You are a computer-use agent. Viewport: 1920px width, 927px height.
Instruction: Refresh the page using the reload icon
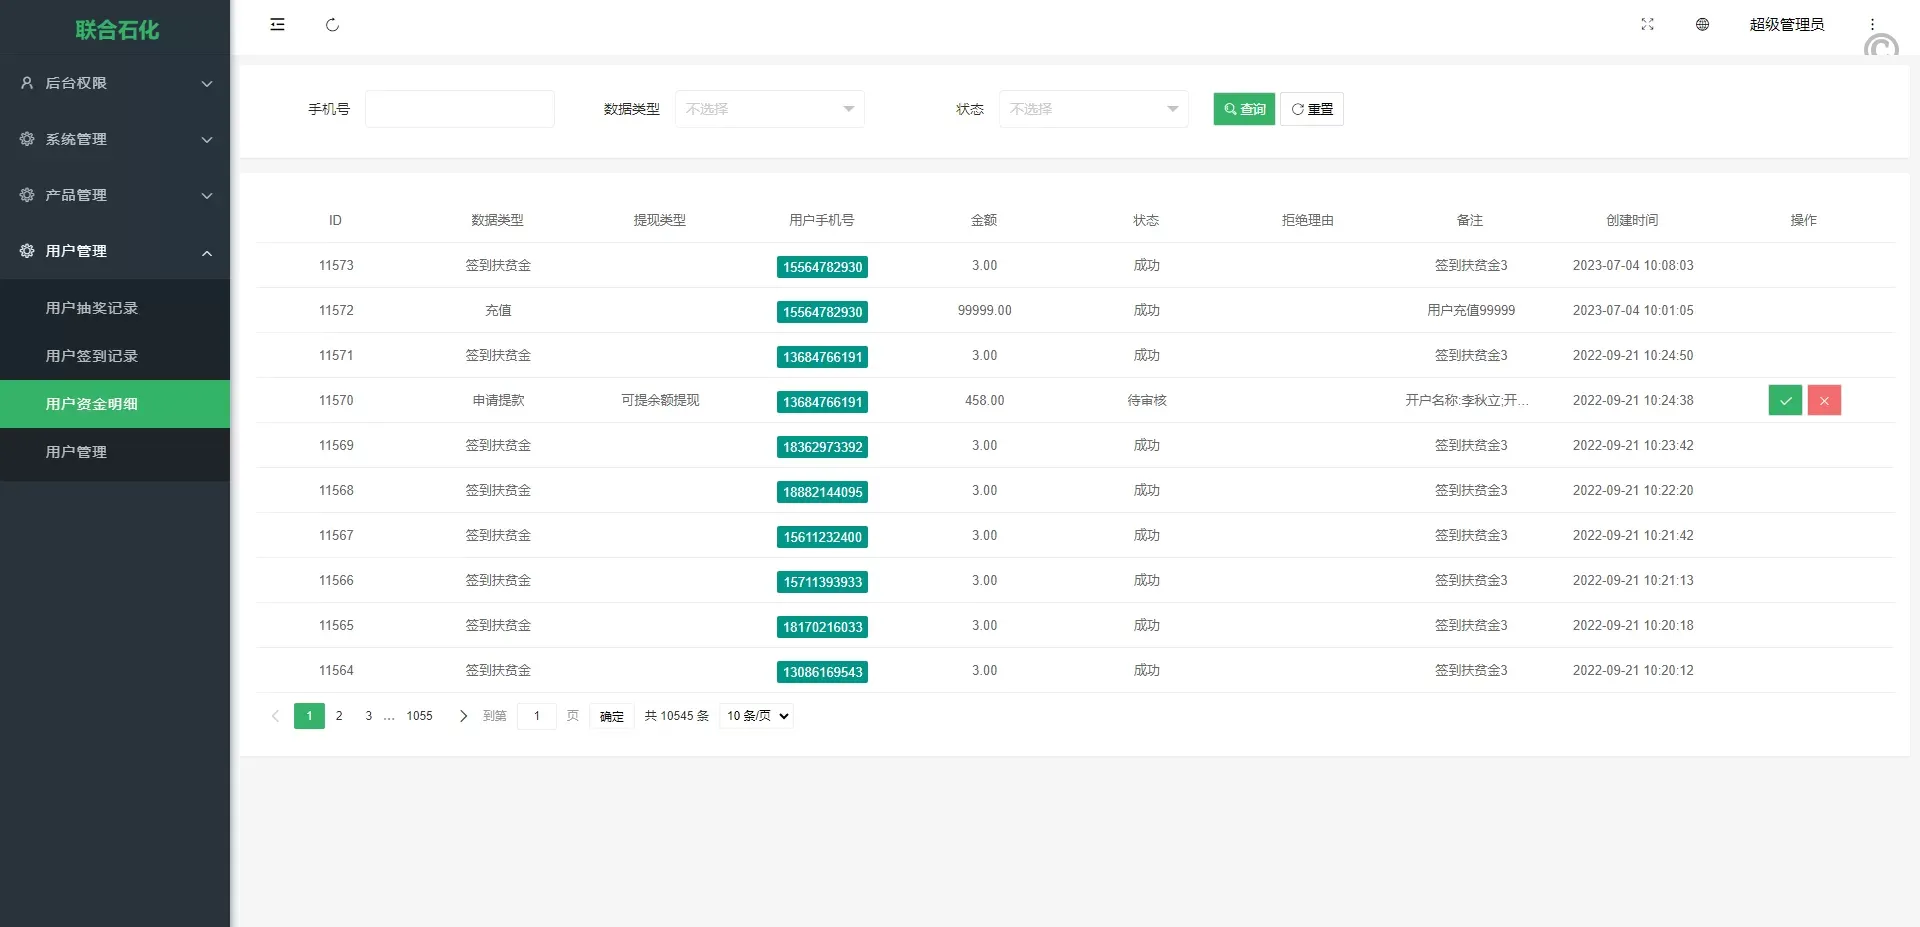tap(333, 24)
